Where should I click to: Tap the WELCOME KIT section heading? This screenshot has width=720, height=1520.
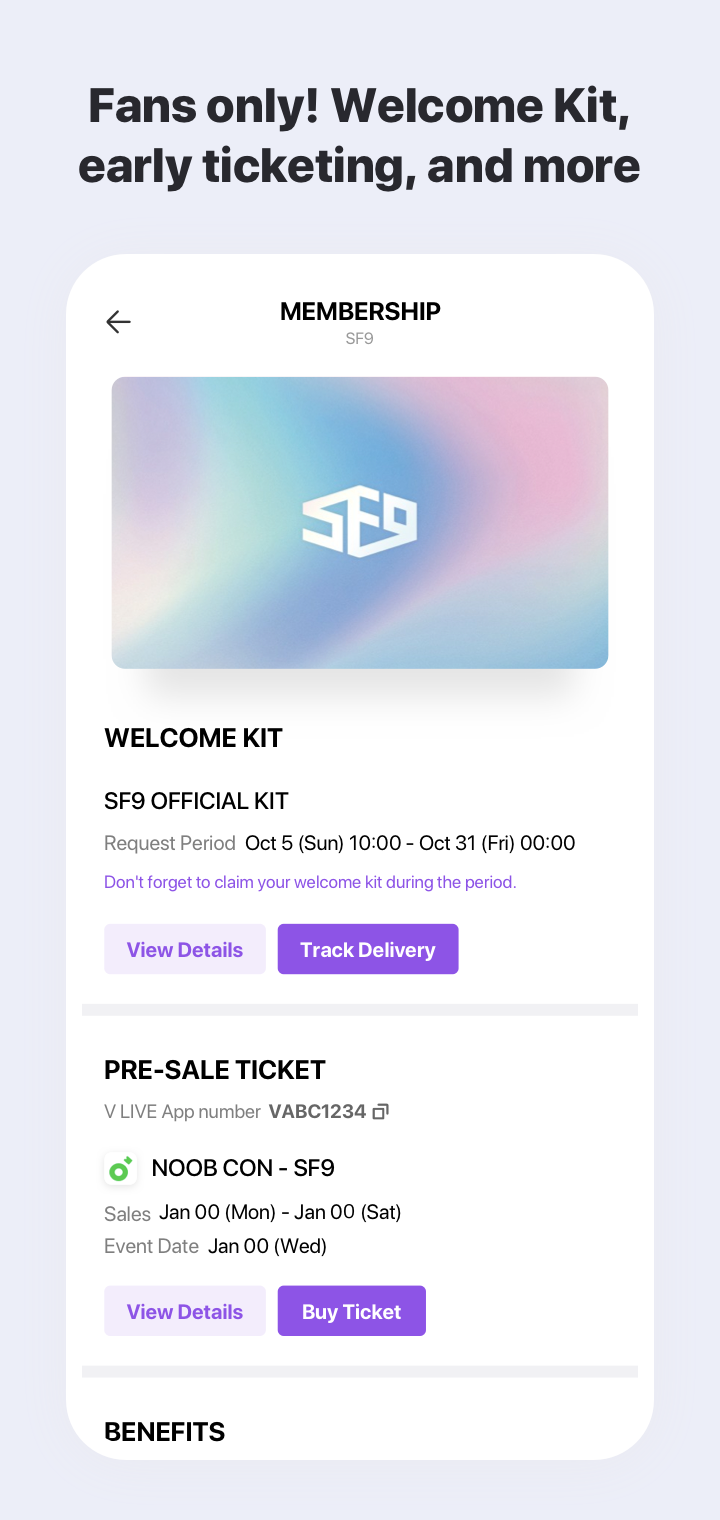point(193,738)
